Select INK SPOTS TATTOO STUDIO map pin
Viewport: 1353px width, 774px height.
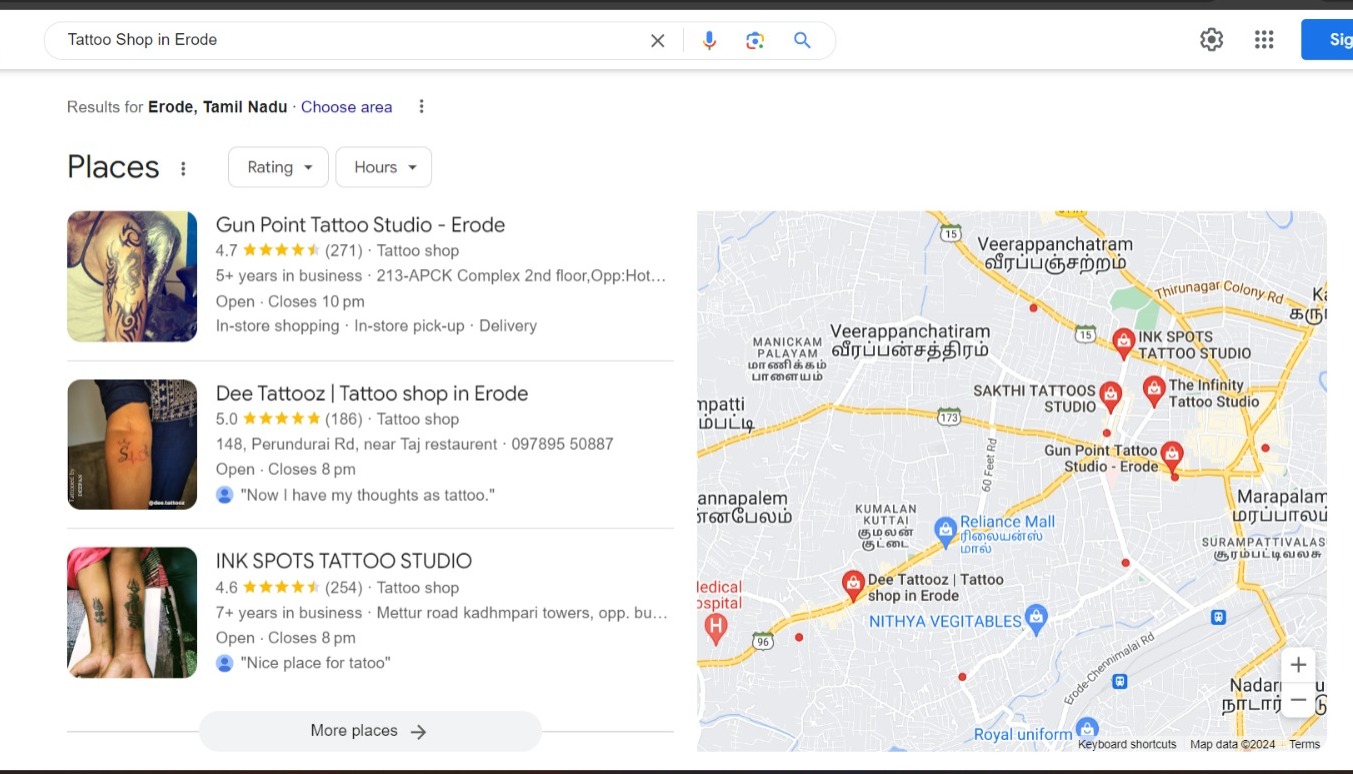pos(1123,344)
